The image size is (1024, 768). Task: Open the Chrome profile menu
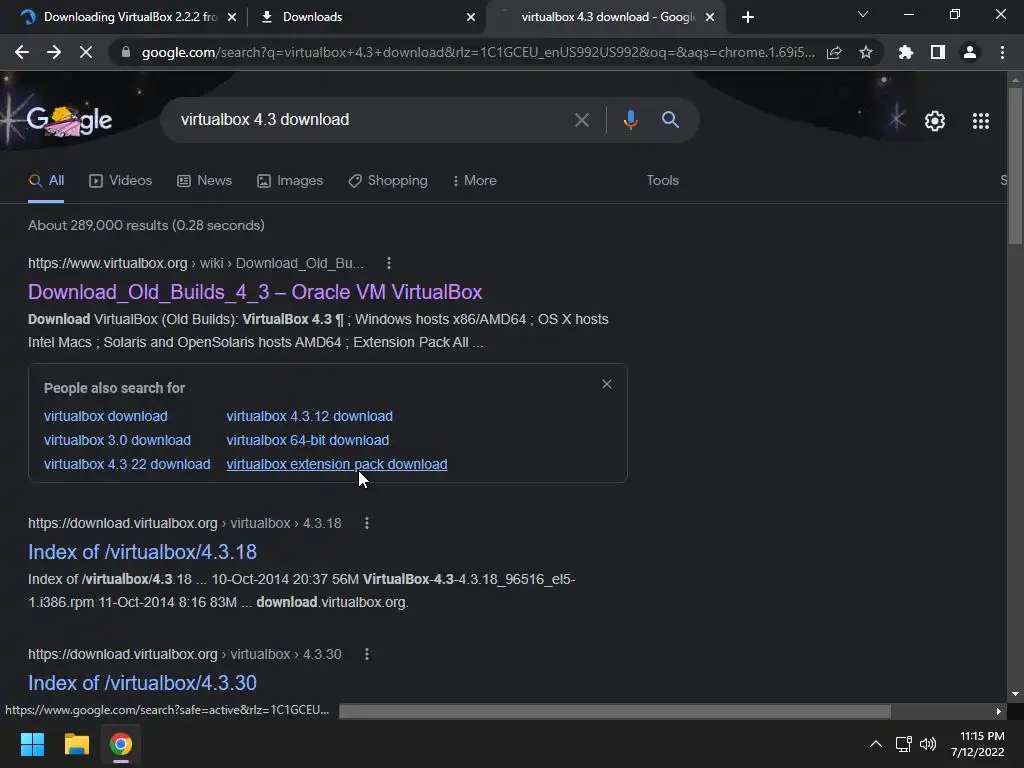point(970,52)
